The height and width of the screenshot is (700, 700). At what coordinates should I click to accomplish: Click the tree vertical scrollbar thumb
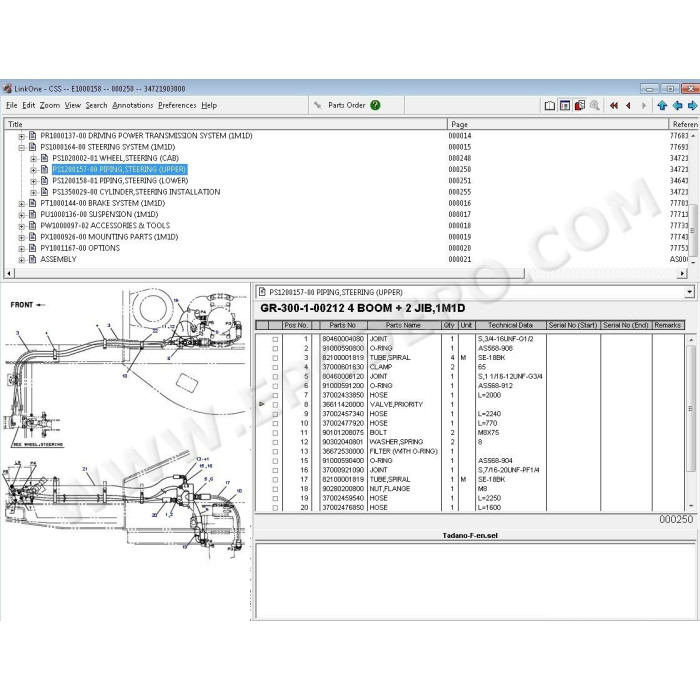693,230
